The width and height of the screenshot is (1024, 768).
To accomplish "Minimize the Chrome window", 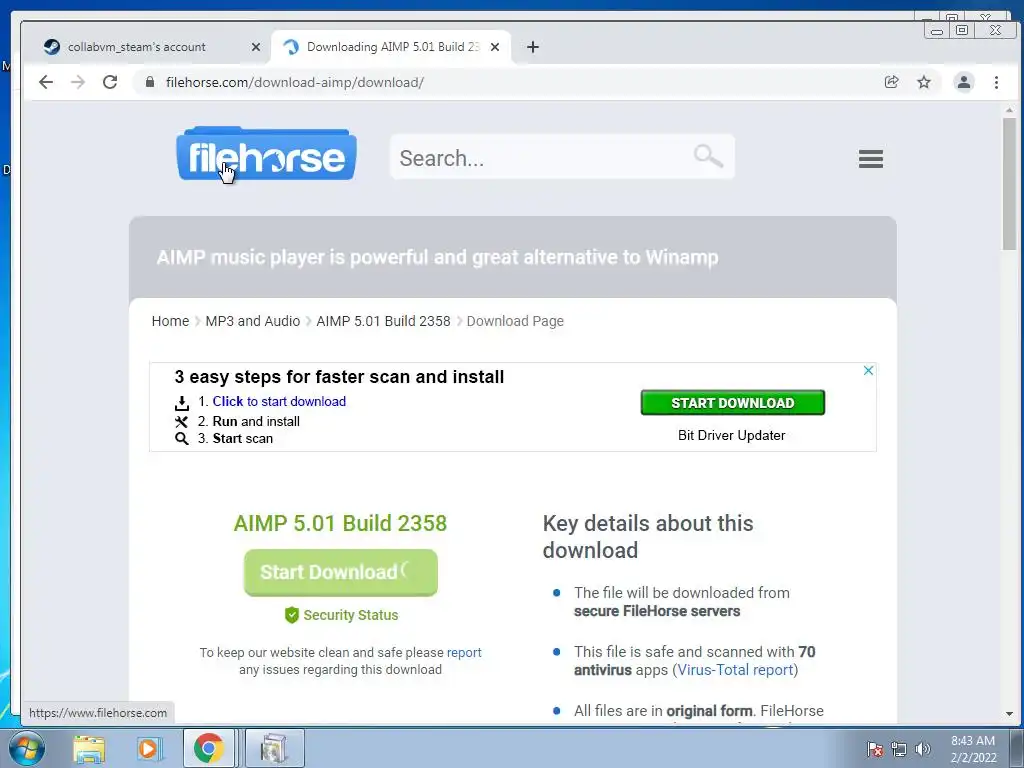I will [936, 31].
